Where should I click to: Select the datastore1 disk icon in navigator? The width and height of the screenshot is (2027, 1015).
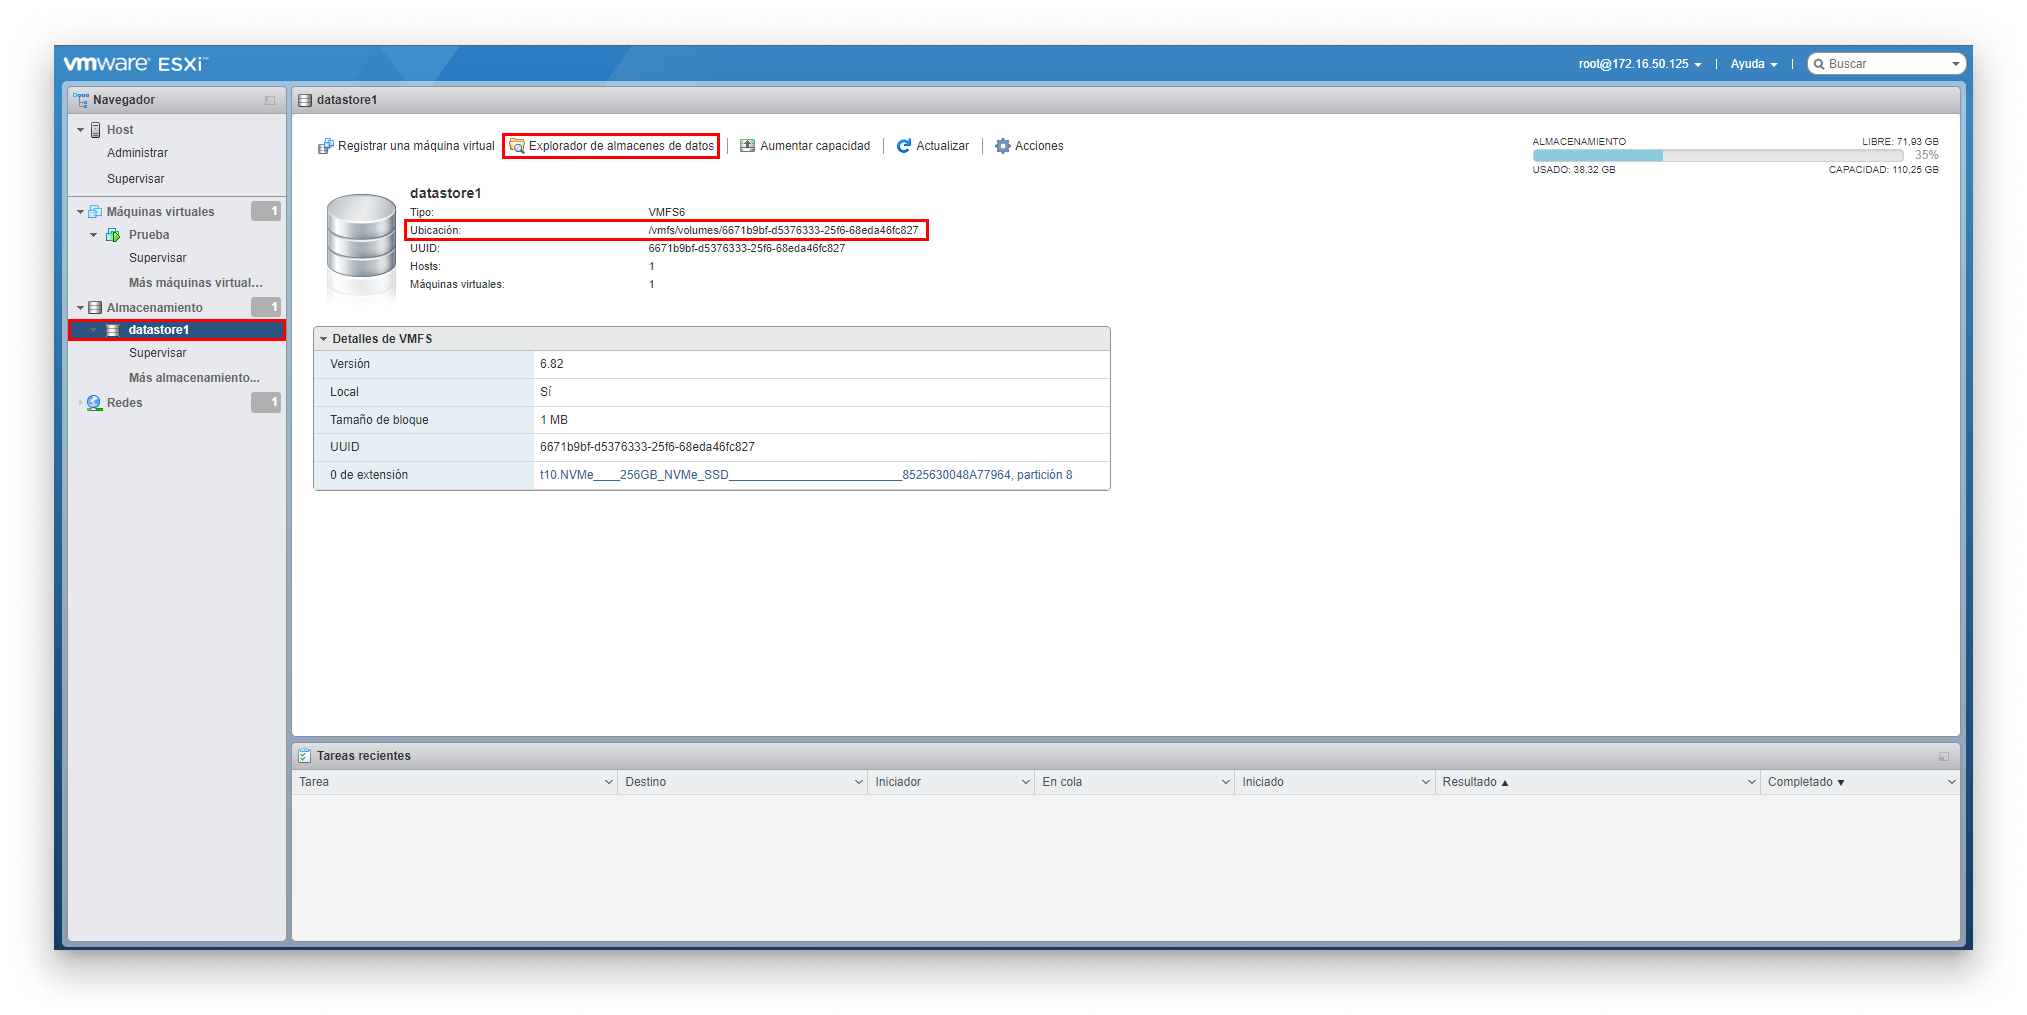[x=112, y=329]
